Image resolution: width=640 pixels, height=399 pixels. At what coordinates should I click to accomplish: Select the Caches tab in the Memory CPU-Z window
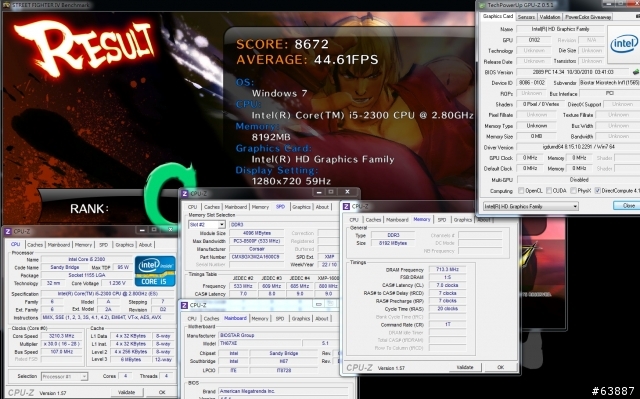373,219
